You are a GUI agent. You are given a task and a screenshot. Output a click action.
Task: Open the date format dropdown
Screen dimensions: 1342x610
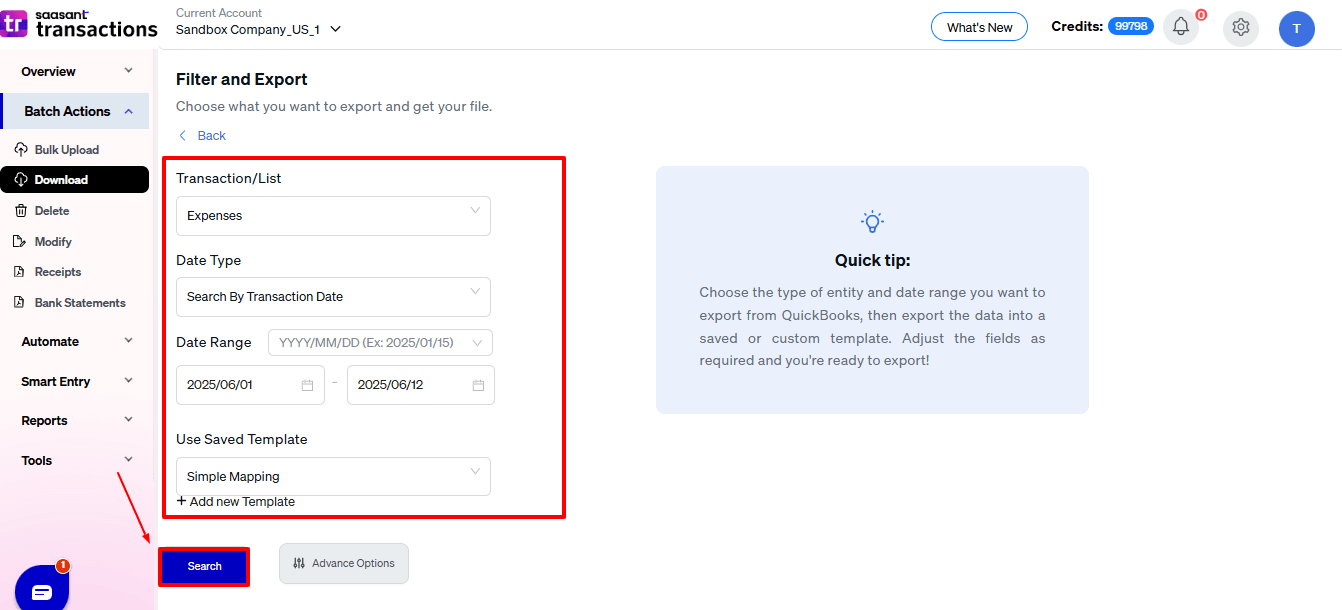pos(380,343)
